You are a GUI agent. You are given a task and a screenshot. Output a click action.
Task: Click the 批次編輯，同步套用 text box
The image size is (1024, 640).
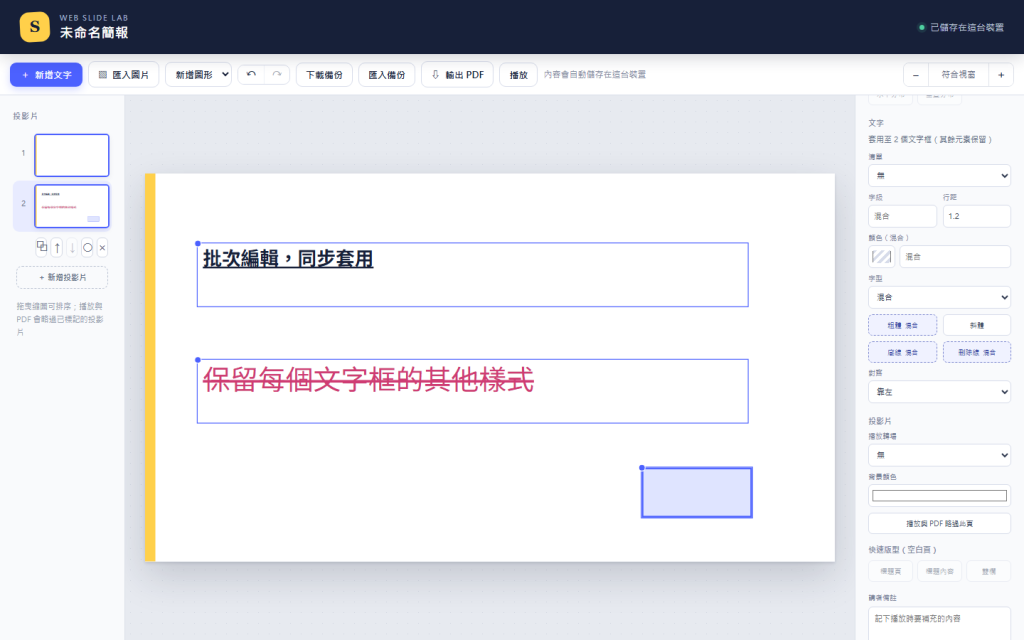[472, 274]
